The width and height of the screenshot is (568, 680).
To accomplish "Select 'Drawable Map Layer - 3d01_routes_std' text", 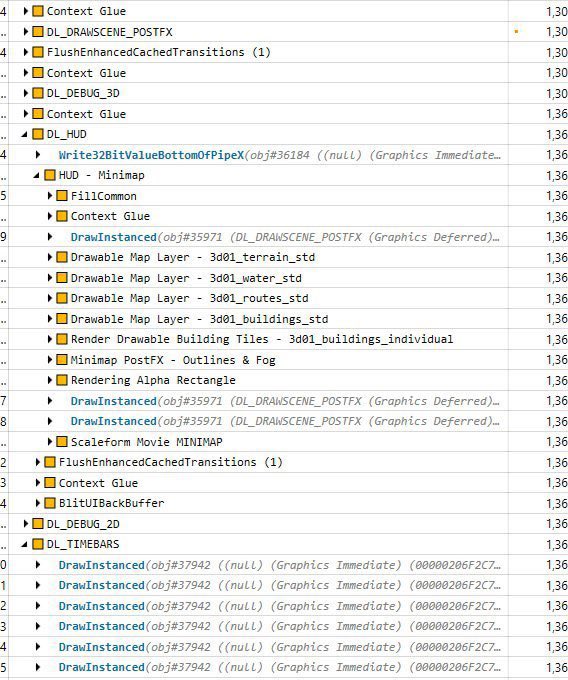I will click(189, 299).
